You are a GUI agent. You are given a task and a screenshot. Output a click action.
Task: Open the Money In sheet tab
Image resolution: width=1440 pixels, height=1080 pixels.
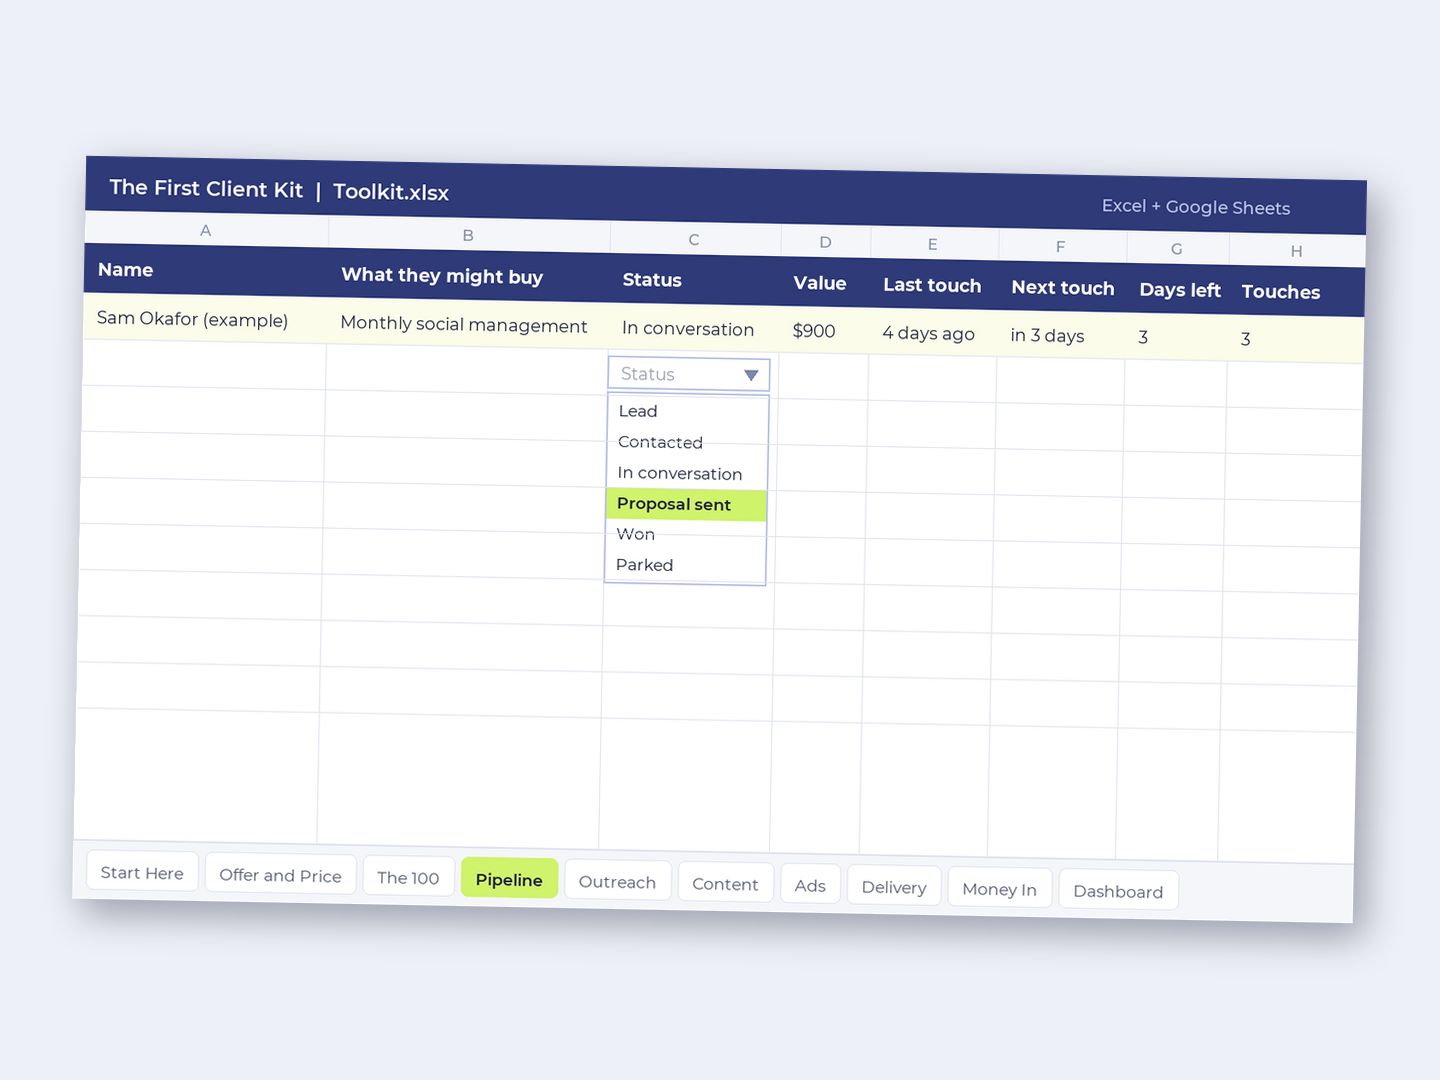pos(999,889)
